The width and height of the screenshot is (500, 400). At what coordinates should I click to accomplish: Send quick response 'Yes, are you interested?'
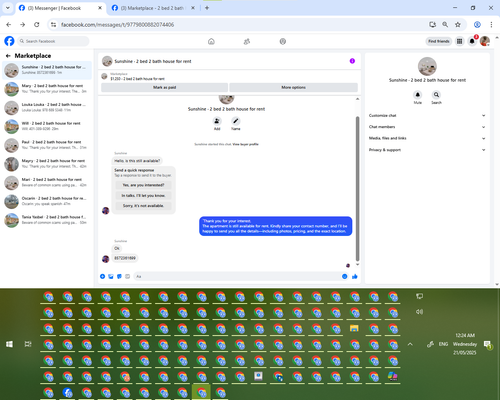coord(143,185)
